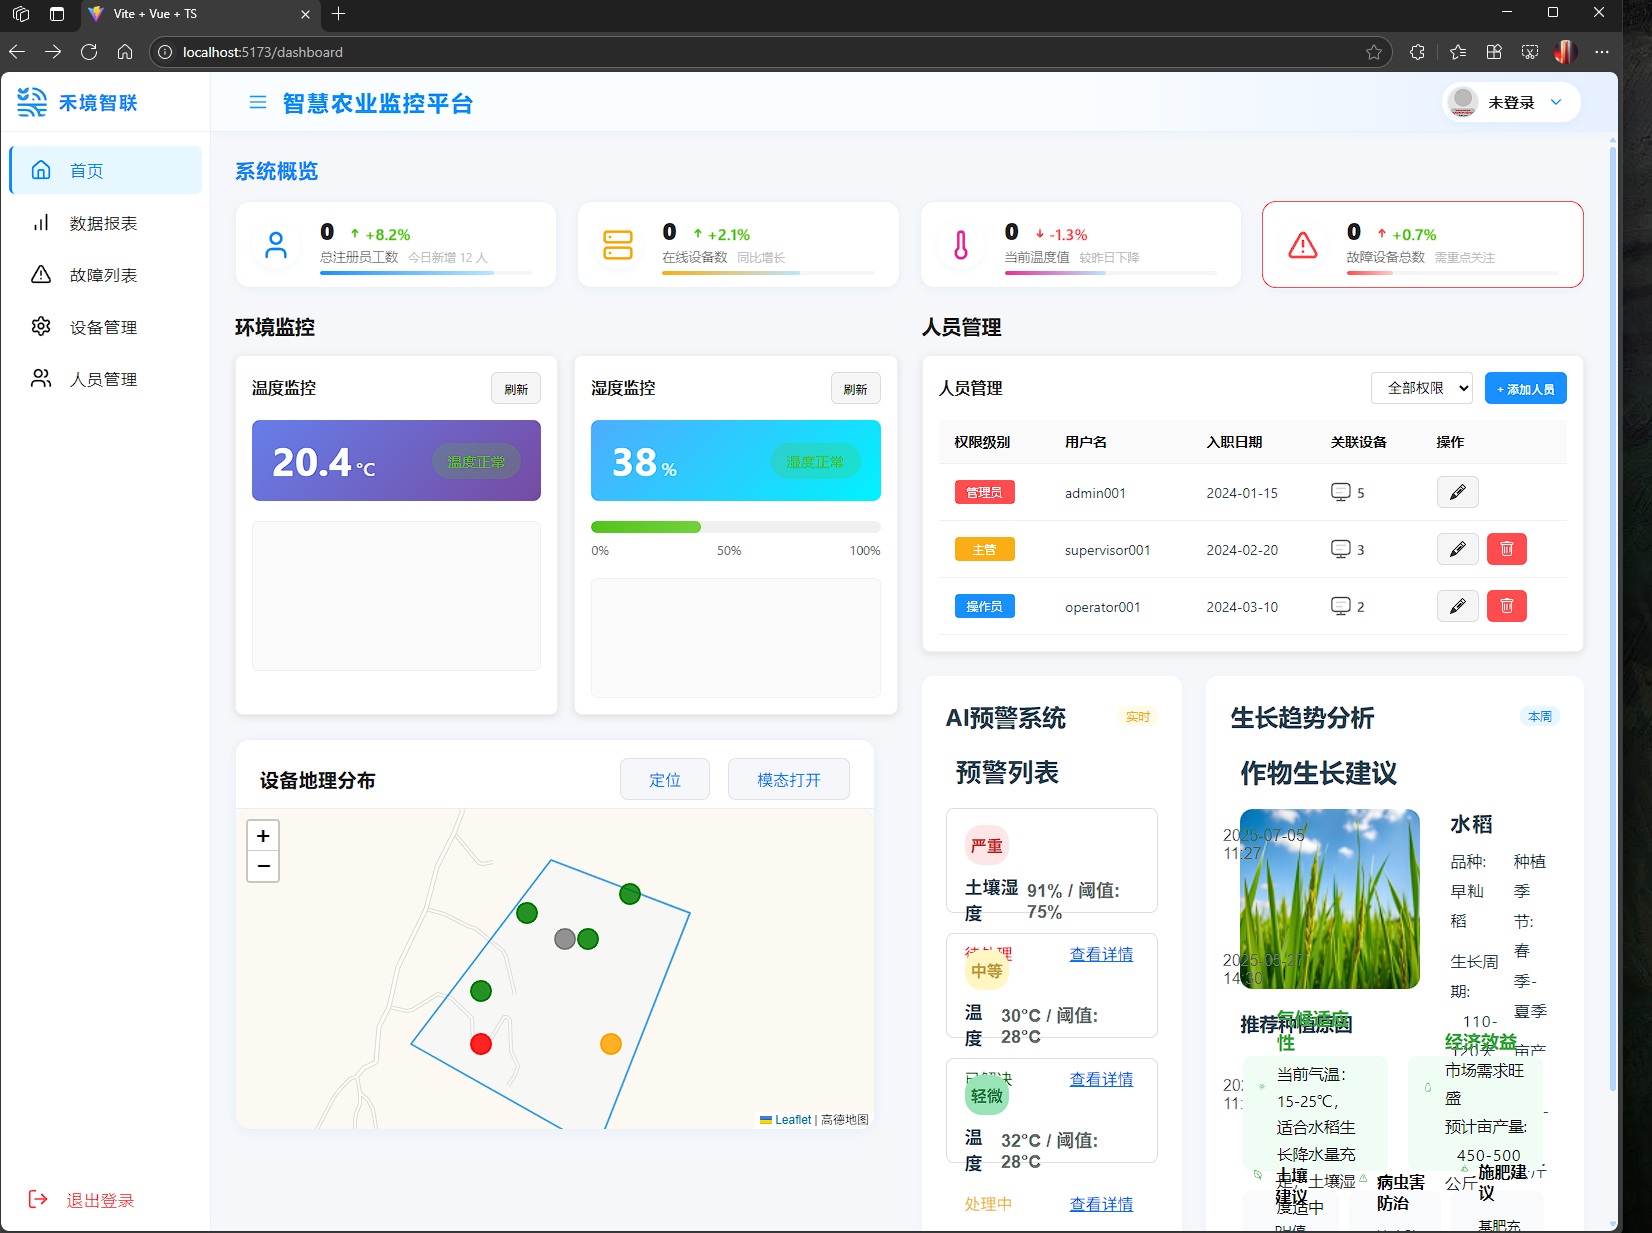
Task: Click the hamburger menu collapse icon
Action: tap(258, 103)
